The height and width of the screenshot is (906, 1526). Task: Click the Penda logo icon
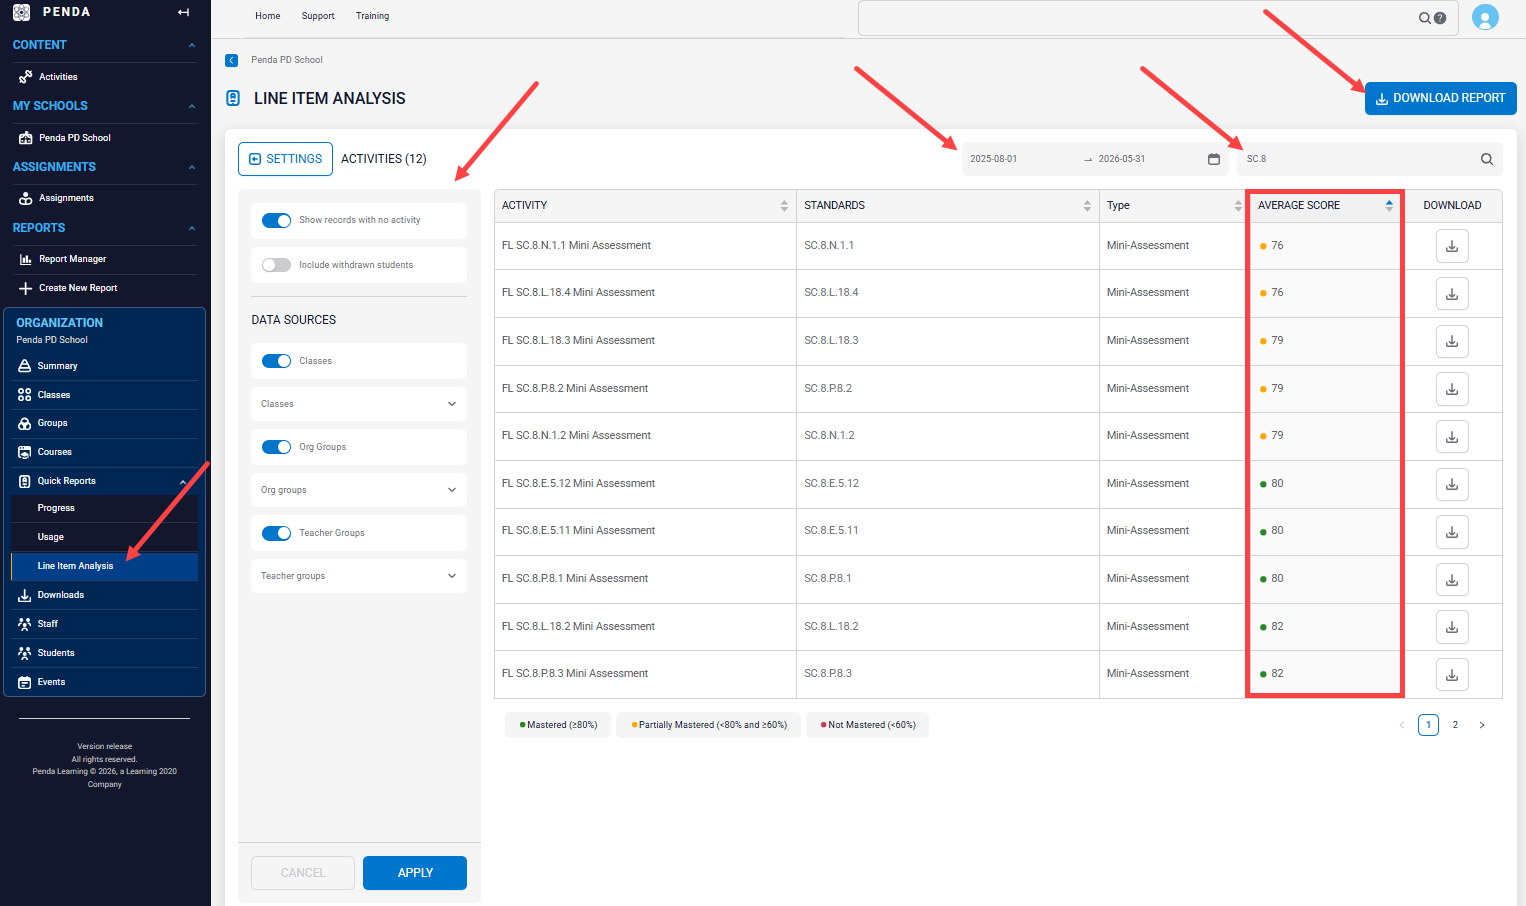point(22,12)
